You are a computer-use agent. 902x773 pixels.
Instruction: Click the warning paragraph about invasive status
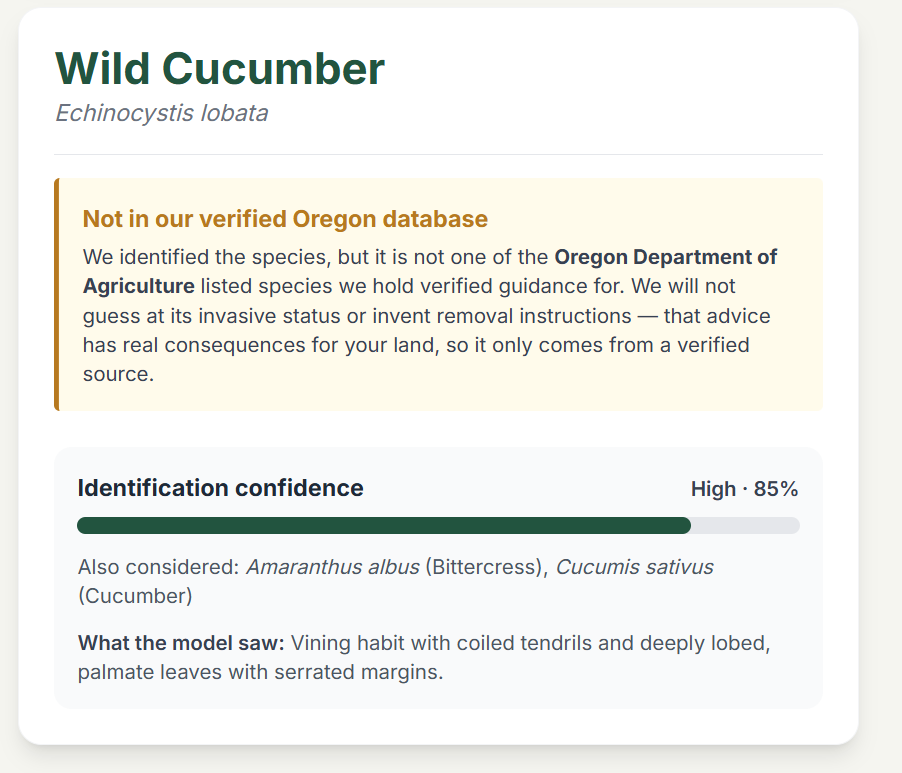click(430, 315)
